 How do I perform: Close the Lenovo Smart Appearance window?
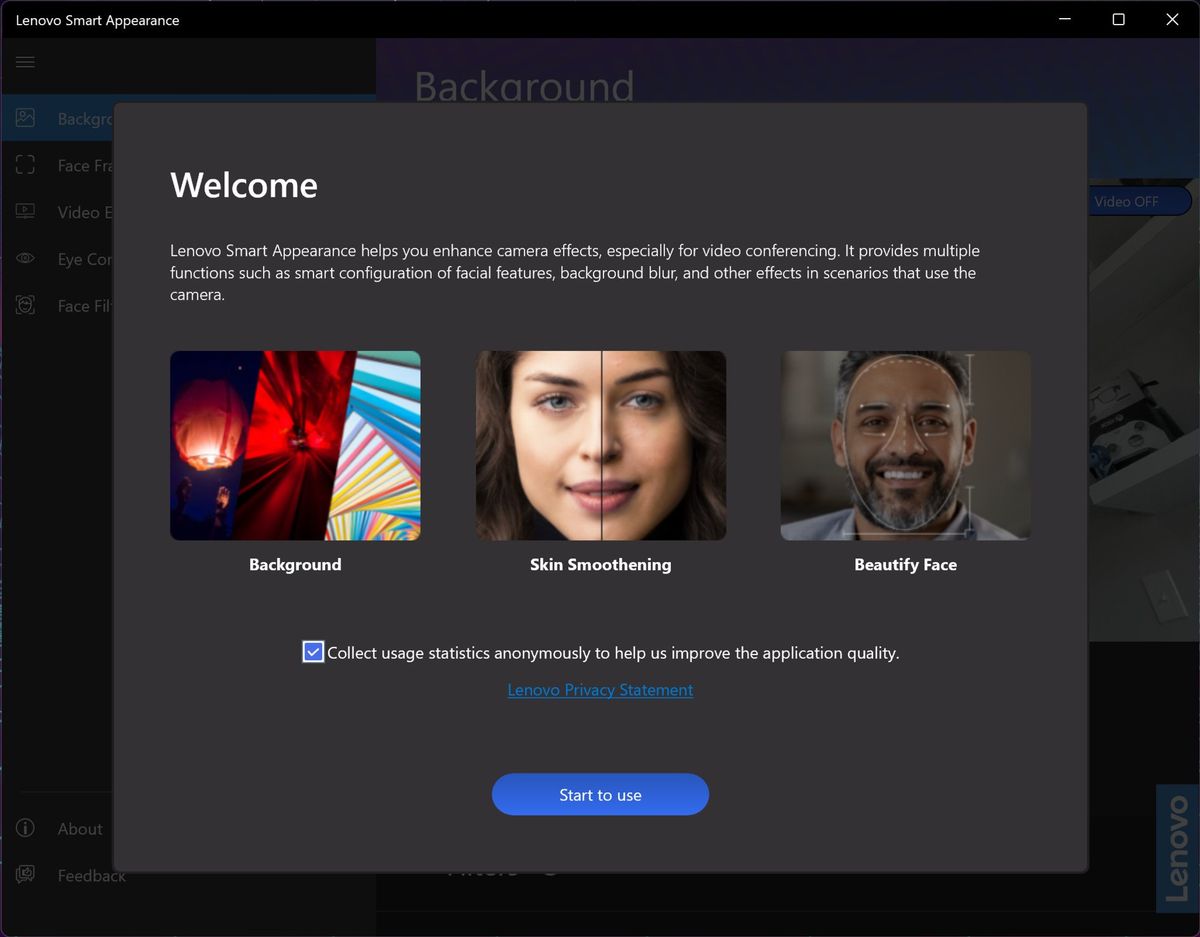click(1172, 19)
